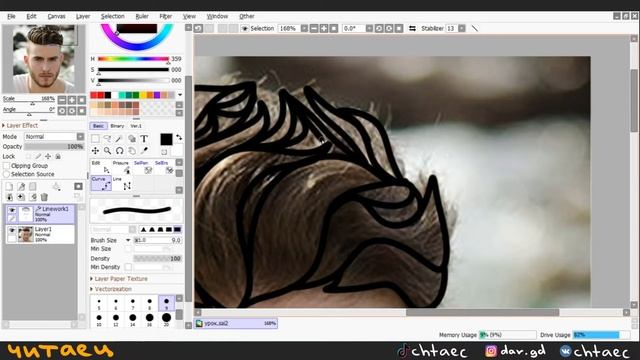Select the Pressure linework tool
This screenshot has height=360, width=640.
click(x=122, y=167)
